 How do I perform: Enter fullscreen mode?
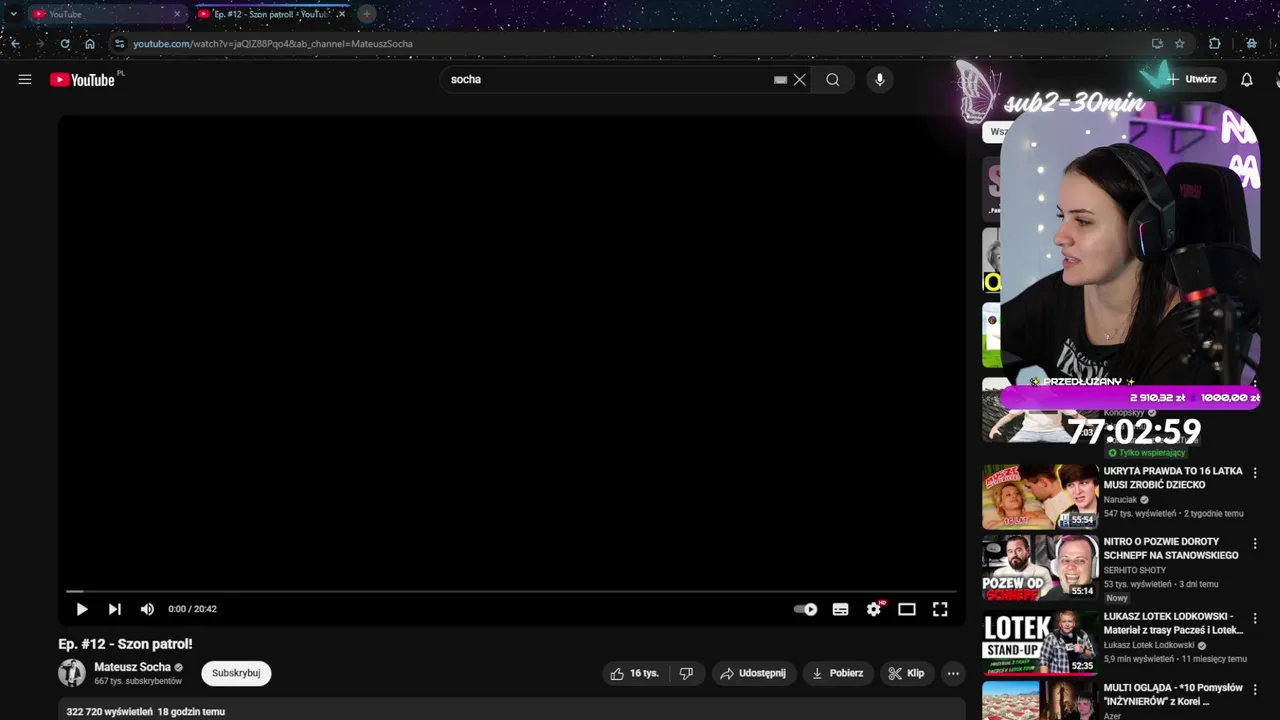tap(940, 609)
